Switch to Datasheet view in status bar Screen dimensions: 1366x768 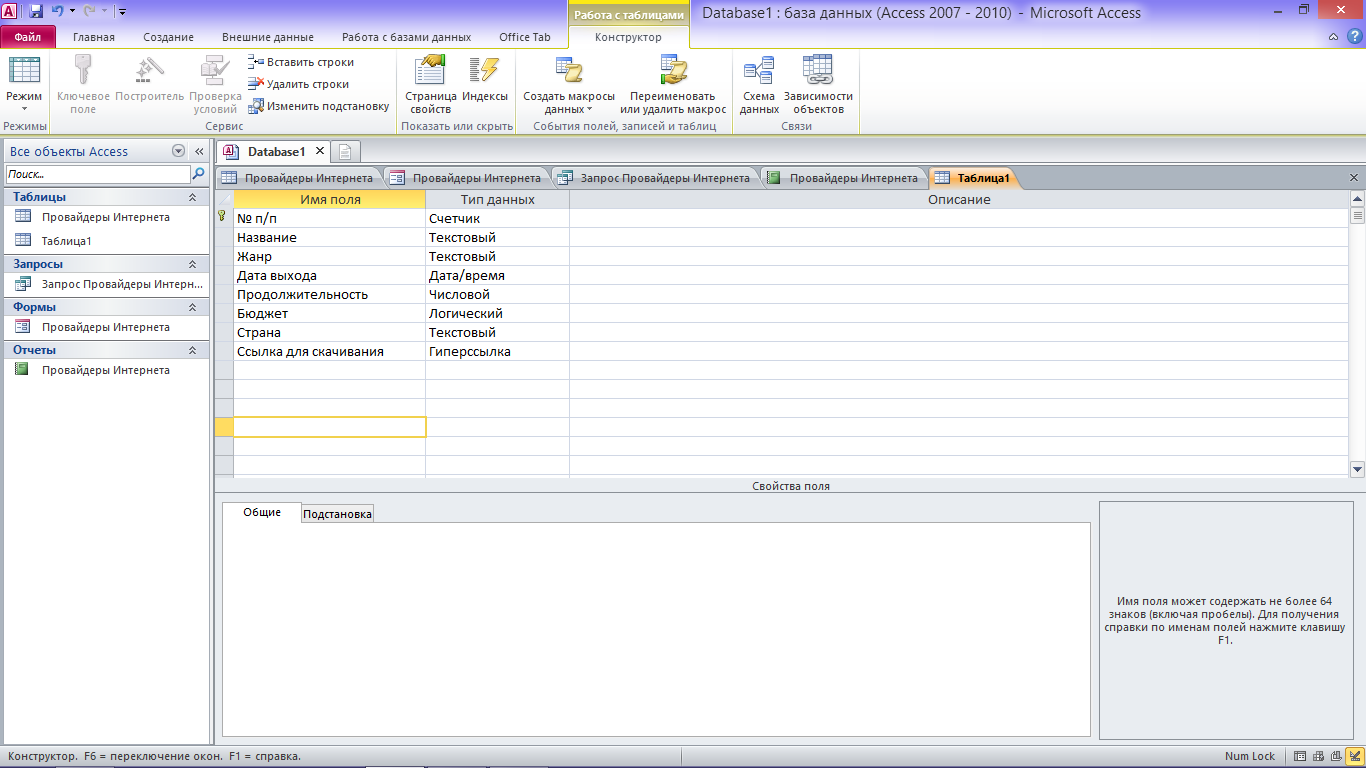(x=1300, y=756)
